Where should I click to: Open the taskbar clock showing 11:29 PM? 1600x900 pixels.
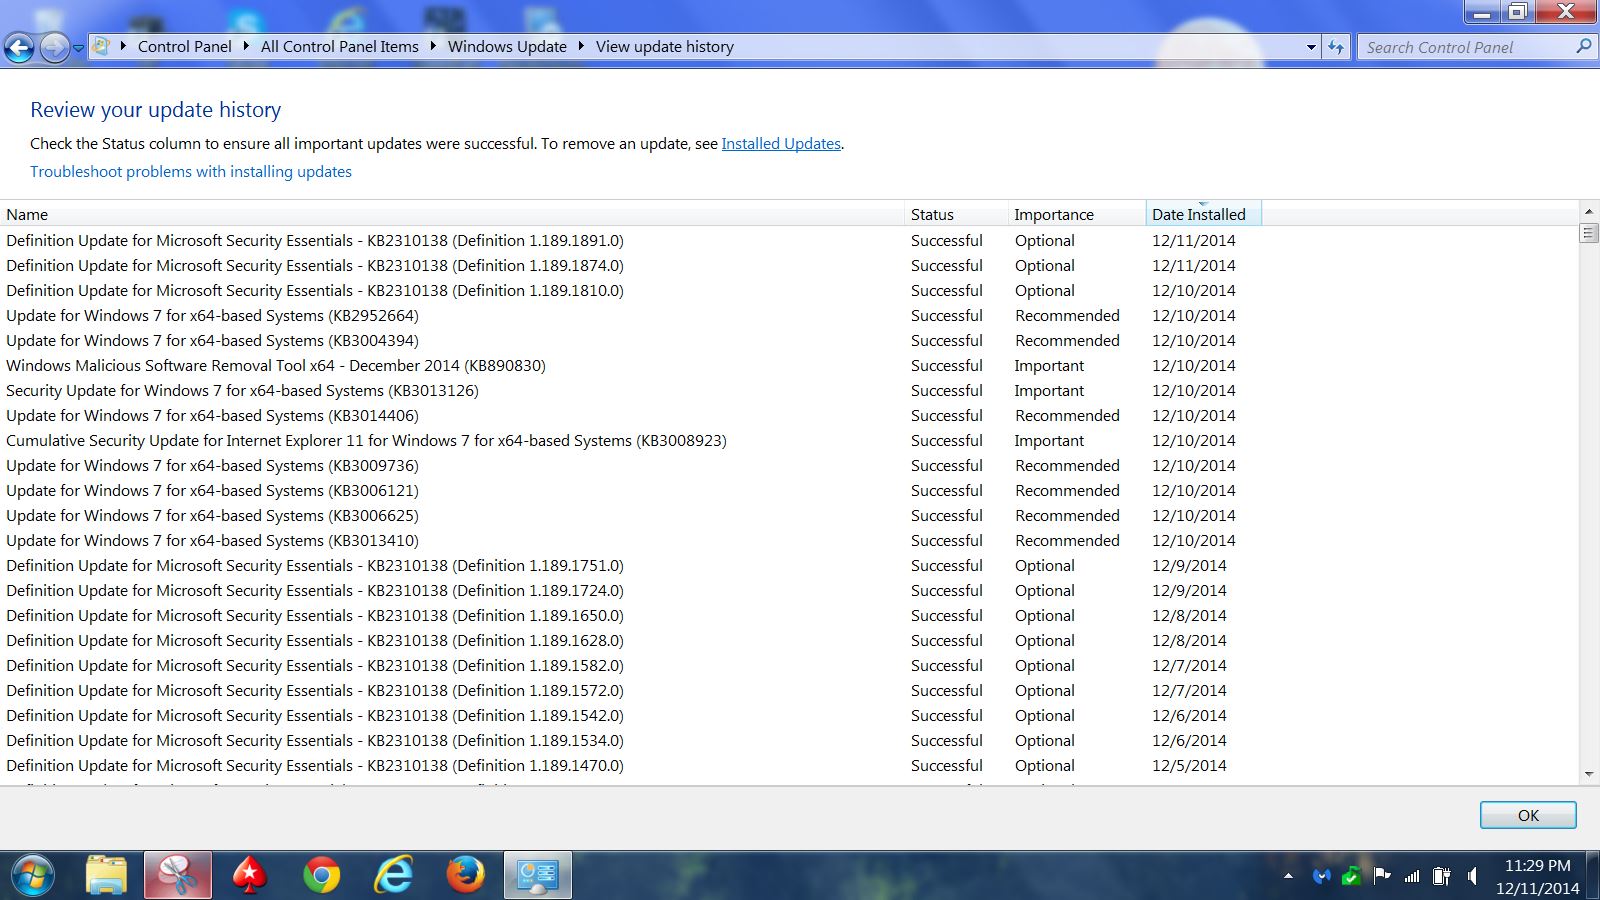pos(1538,876)
